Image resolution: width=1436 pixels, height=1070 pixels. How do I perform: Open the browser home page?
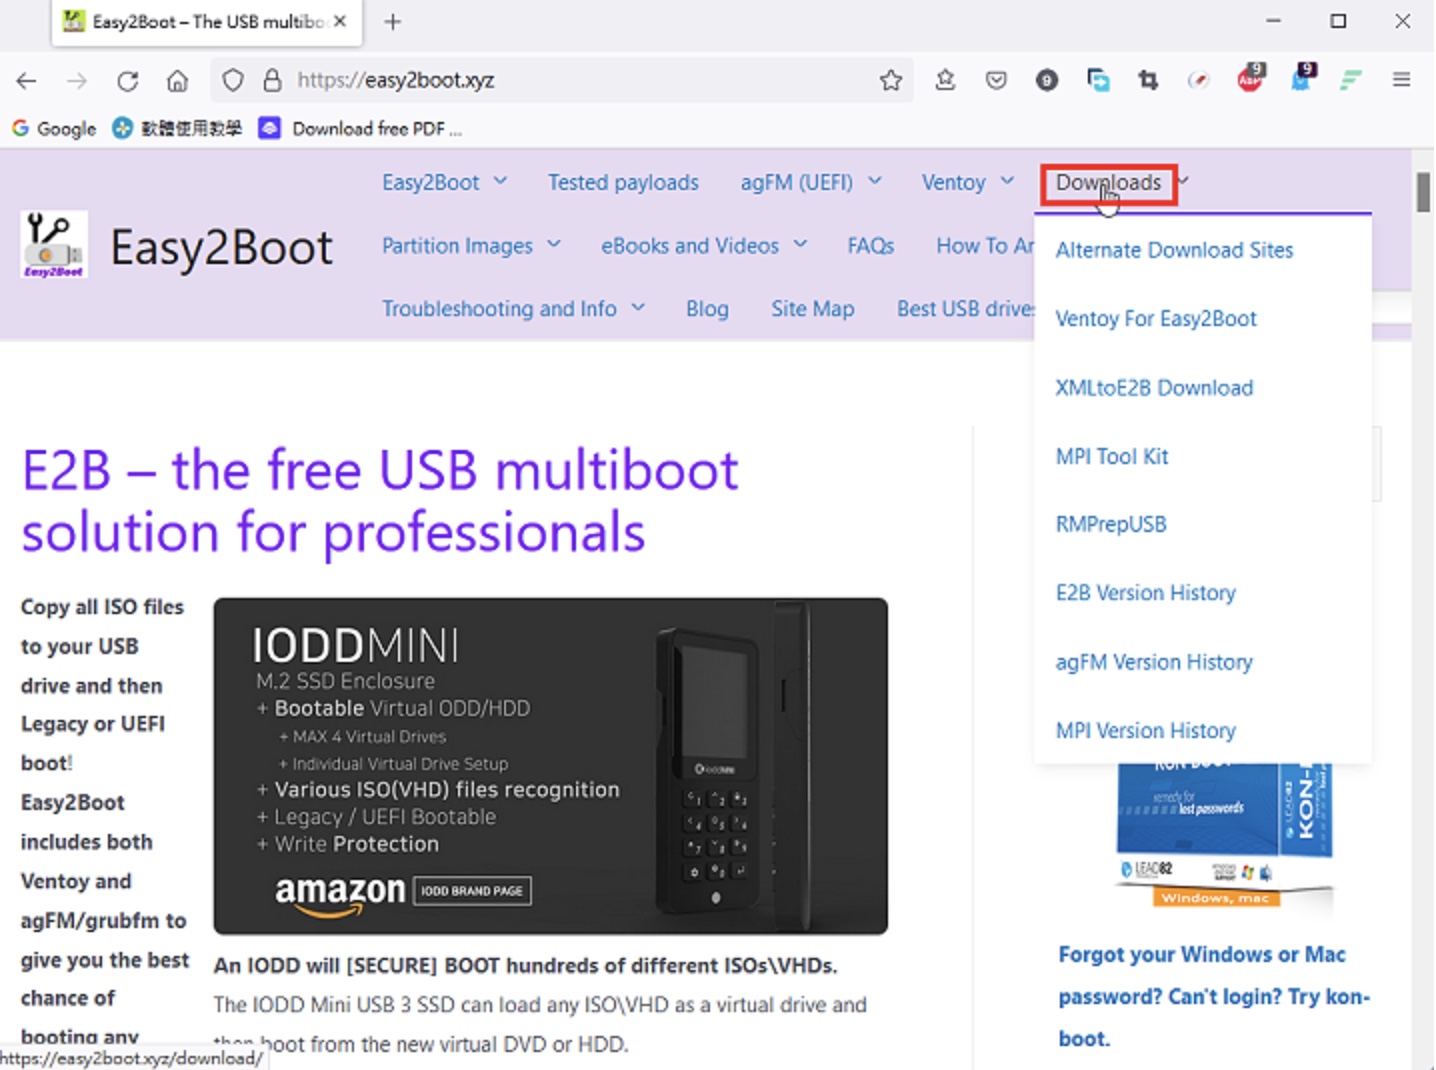click(x=177, y=81)
